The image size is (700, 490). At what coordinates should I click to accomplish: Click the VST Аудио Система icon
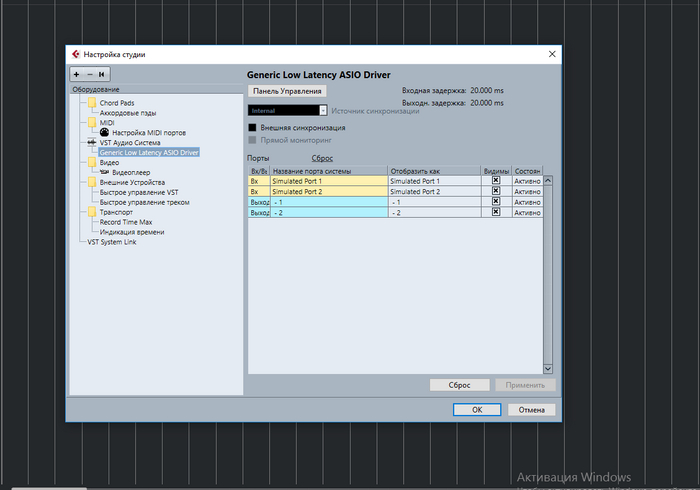pos(92,142)
